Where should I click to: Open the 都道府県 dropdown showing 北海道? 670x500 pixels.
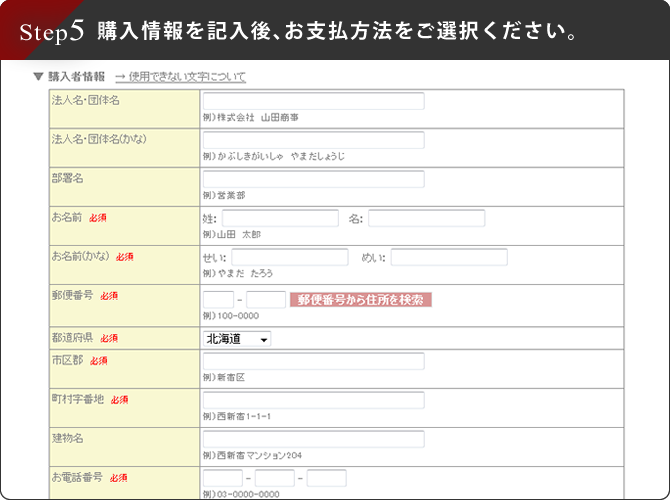coord(237,339)
